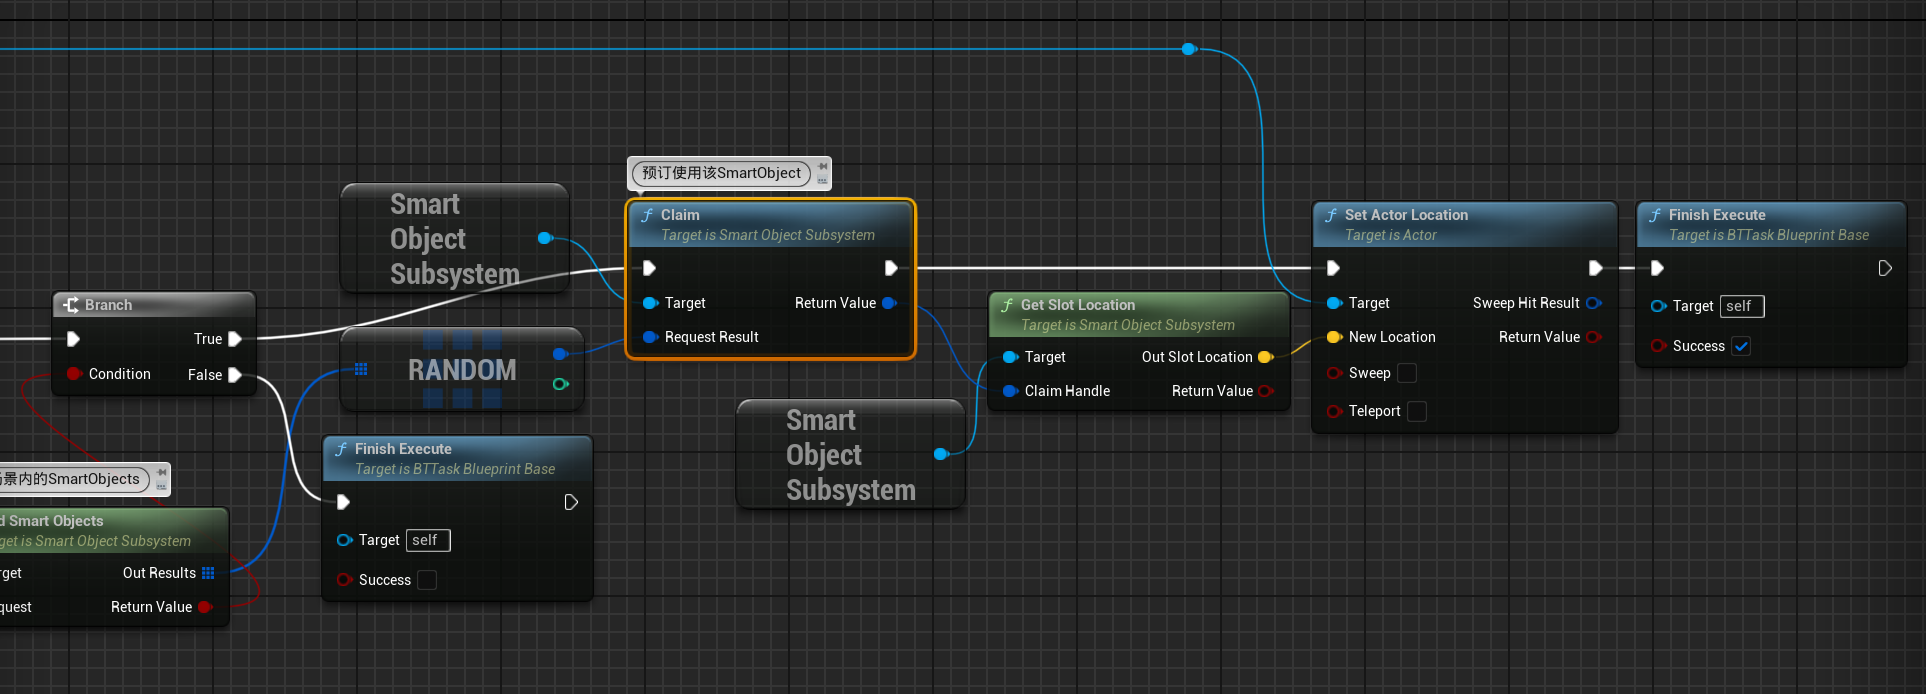Enable Success checkbox on lower Finish Execute node
This screenshot has width=1926, height=694.
(427, 580)
